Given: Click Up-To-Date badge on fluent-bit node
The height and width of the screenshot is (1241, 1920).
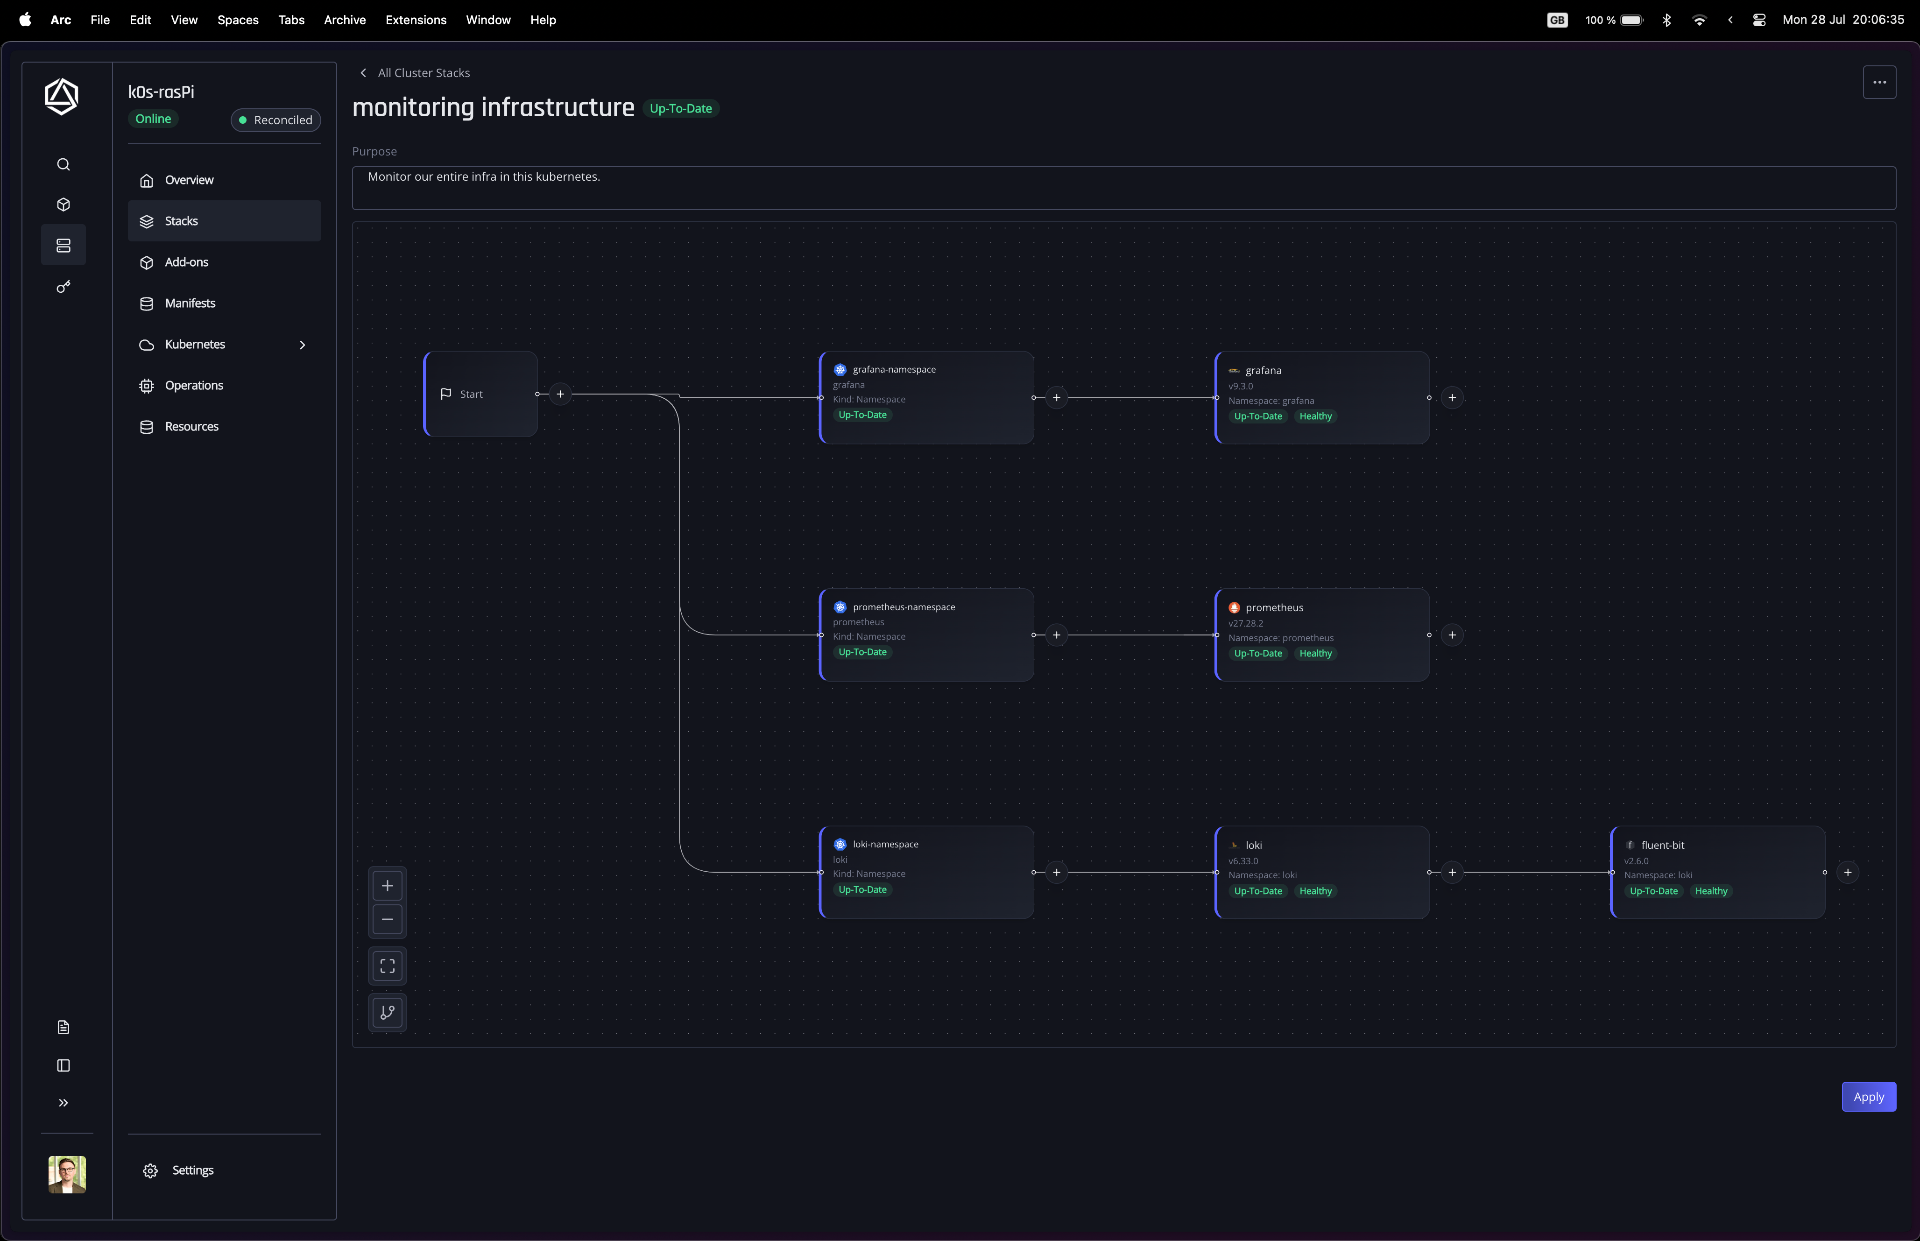Looking at the screenshot, I should (x=1654, y=891).
